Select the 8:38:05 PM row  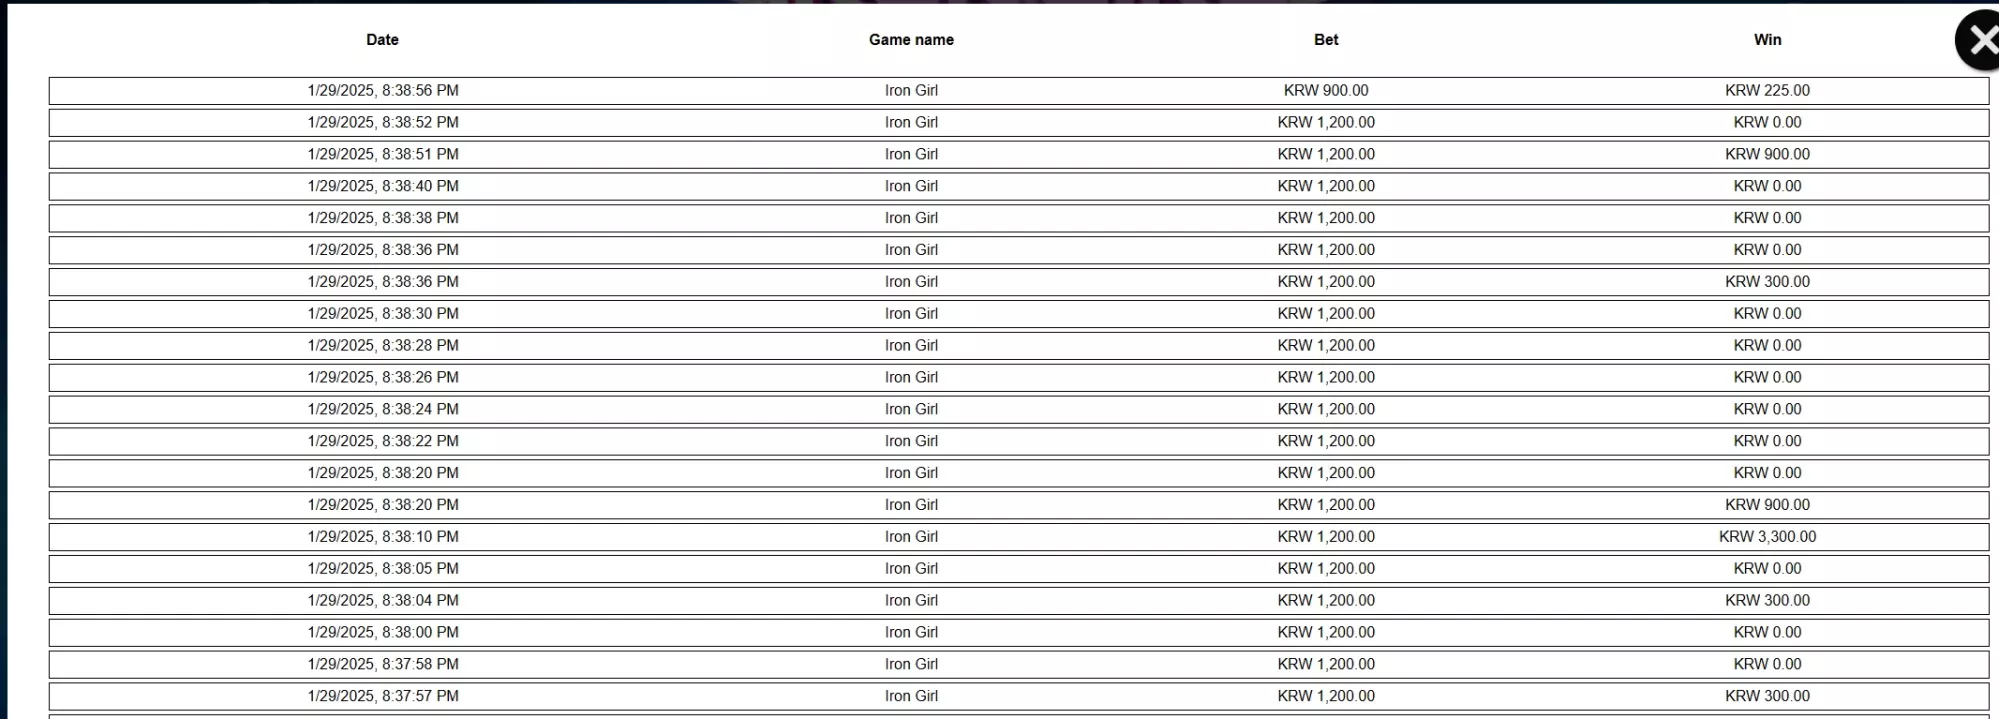pyautogui.click(x=1019, y=569)
